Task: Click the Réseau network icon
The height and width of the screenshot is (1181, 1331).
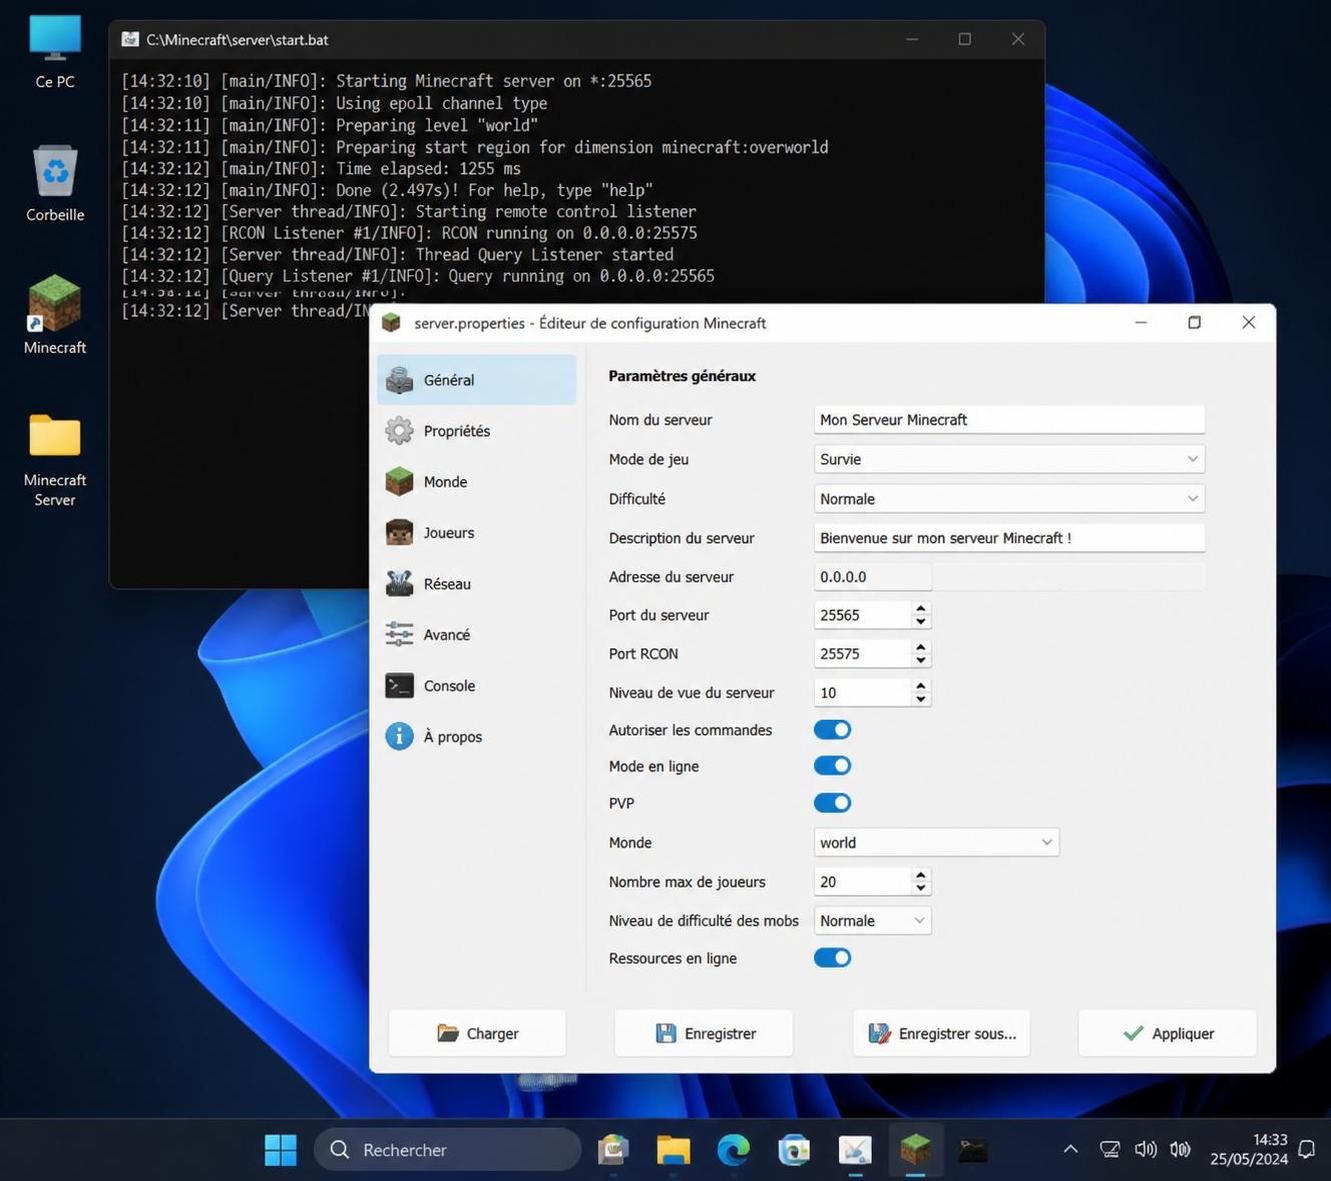Action: [x=399, y=584]
